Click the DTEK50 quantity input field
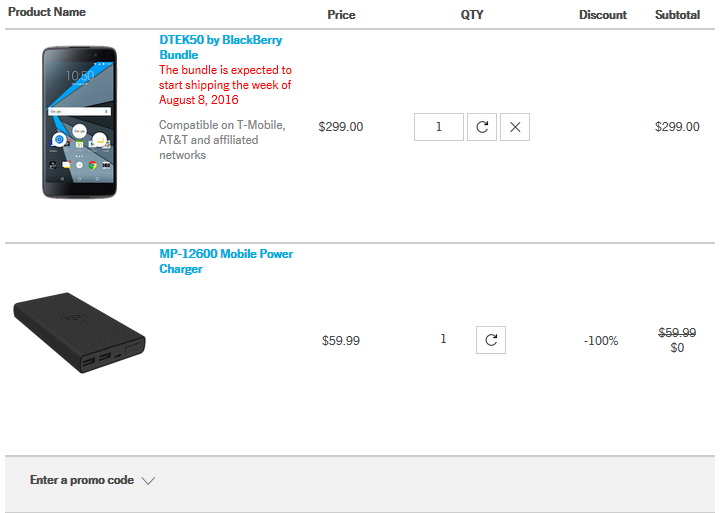 point(439,127)
